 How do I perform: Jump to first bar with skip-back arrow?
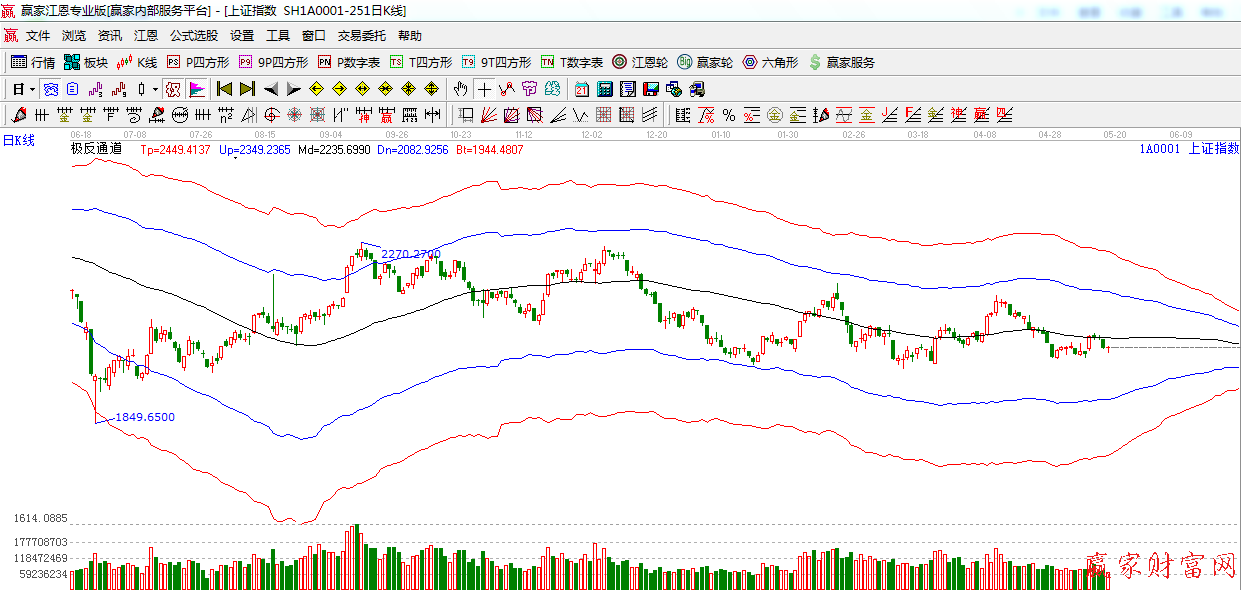point(224,89)
